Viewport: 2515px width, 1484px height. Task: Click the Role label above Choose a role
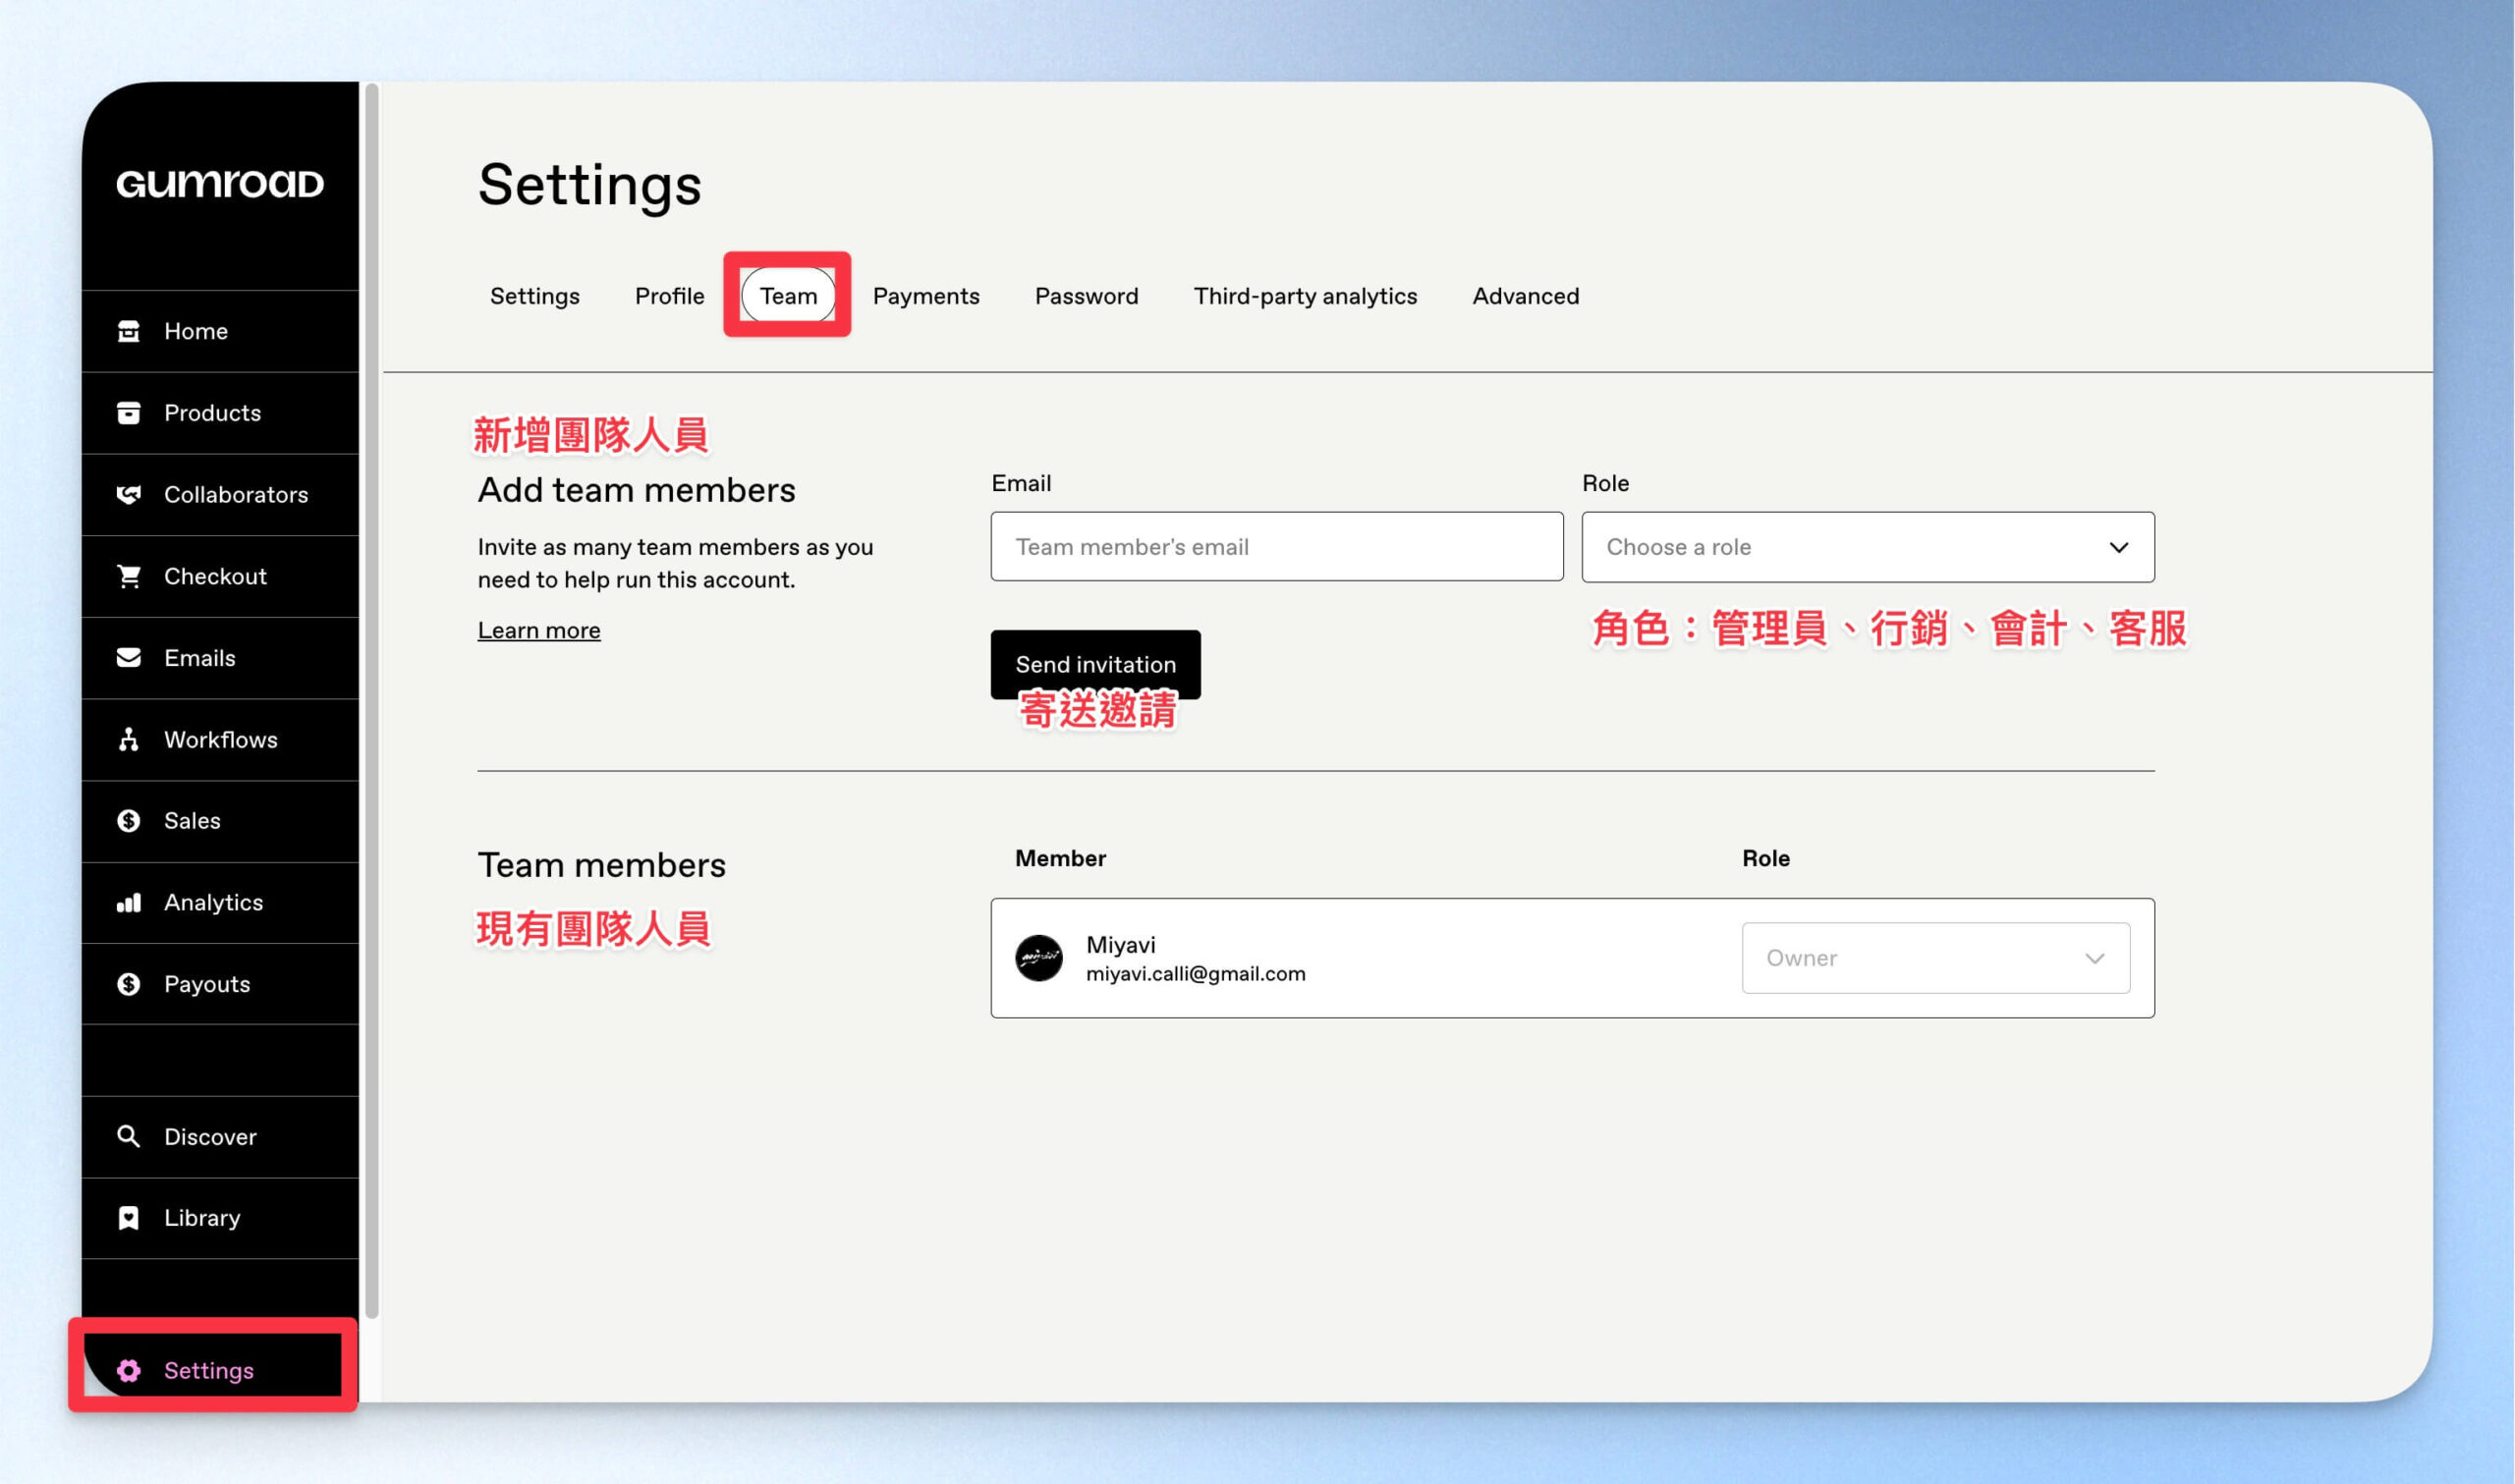pos(1606,483)
